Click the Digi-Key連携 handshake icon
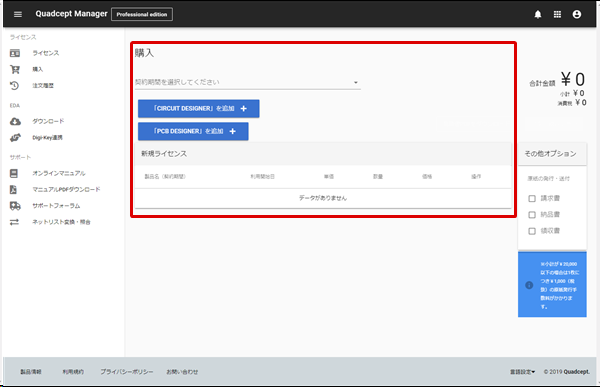Image resolution: width=600 pixels, height=387 pixels. pos(15,137)
